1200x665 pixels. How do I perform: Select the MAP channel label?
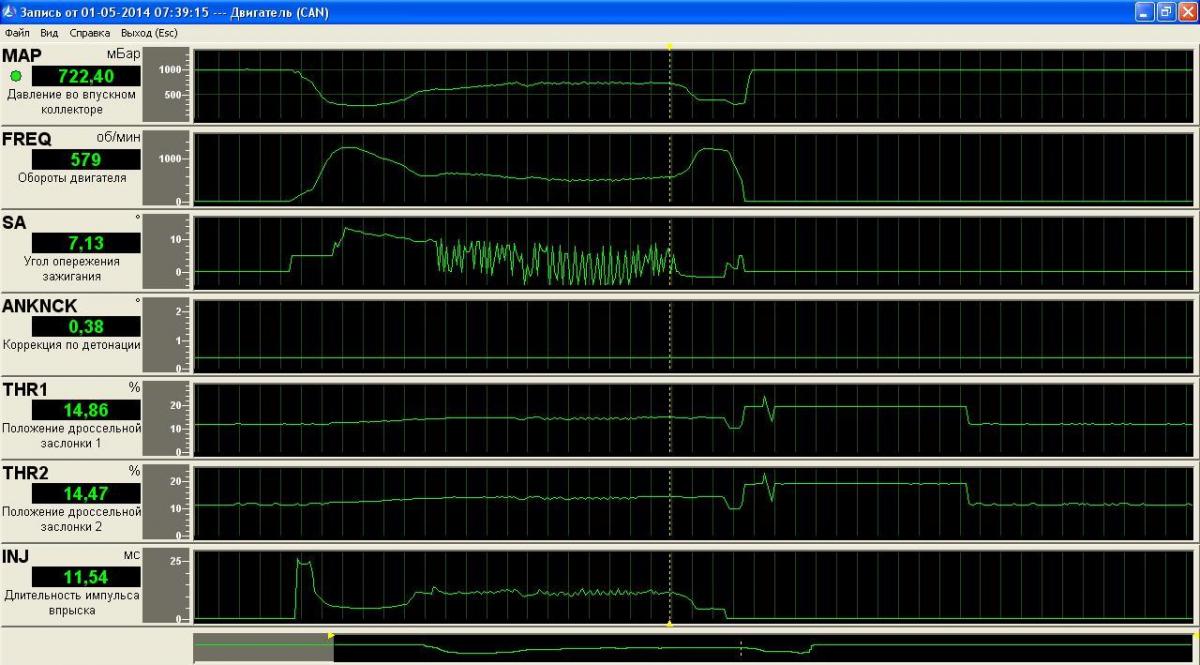pos(22,56)
